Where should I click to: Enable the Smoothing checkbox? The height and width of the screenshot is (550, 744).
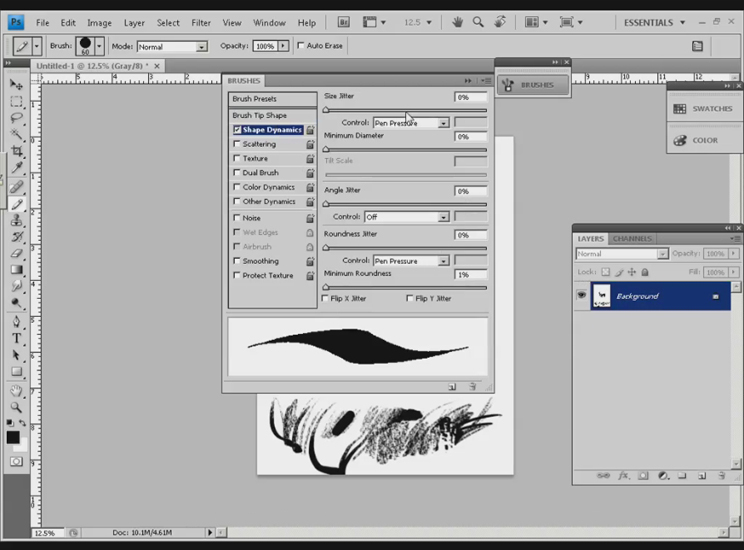237,261
